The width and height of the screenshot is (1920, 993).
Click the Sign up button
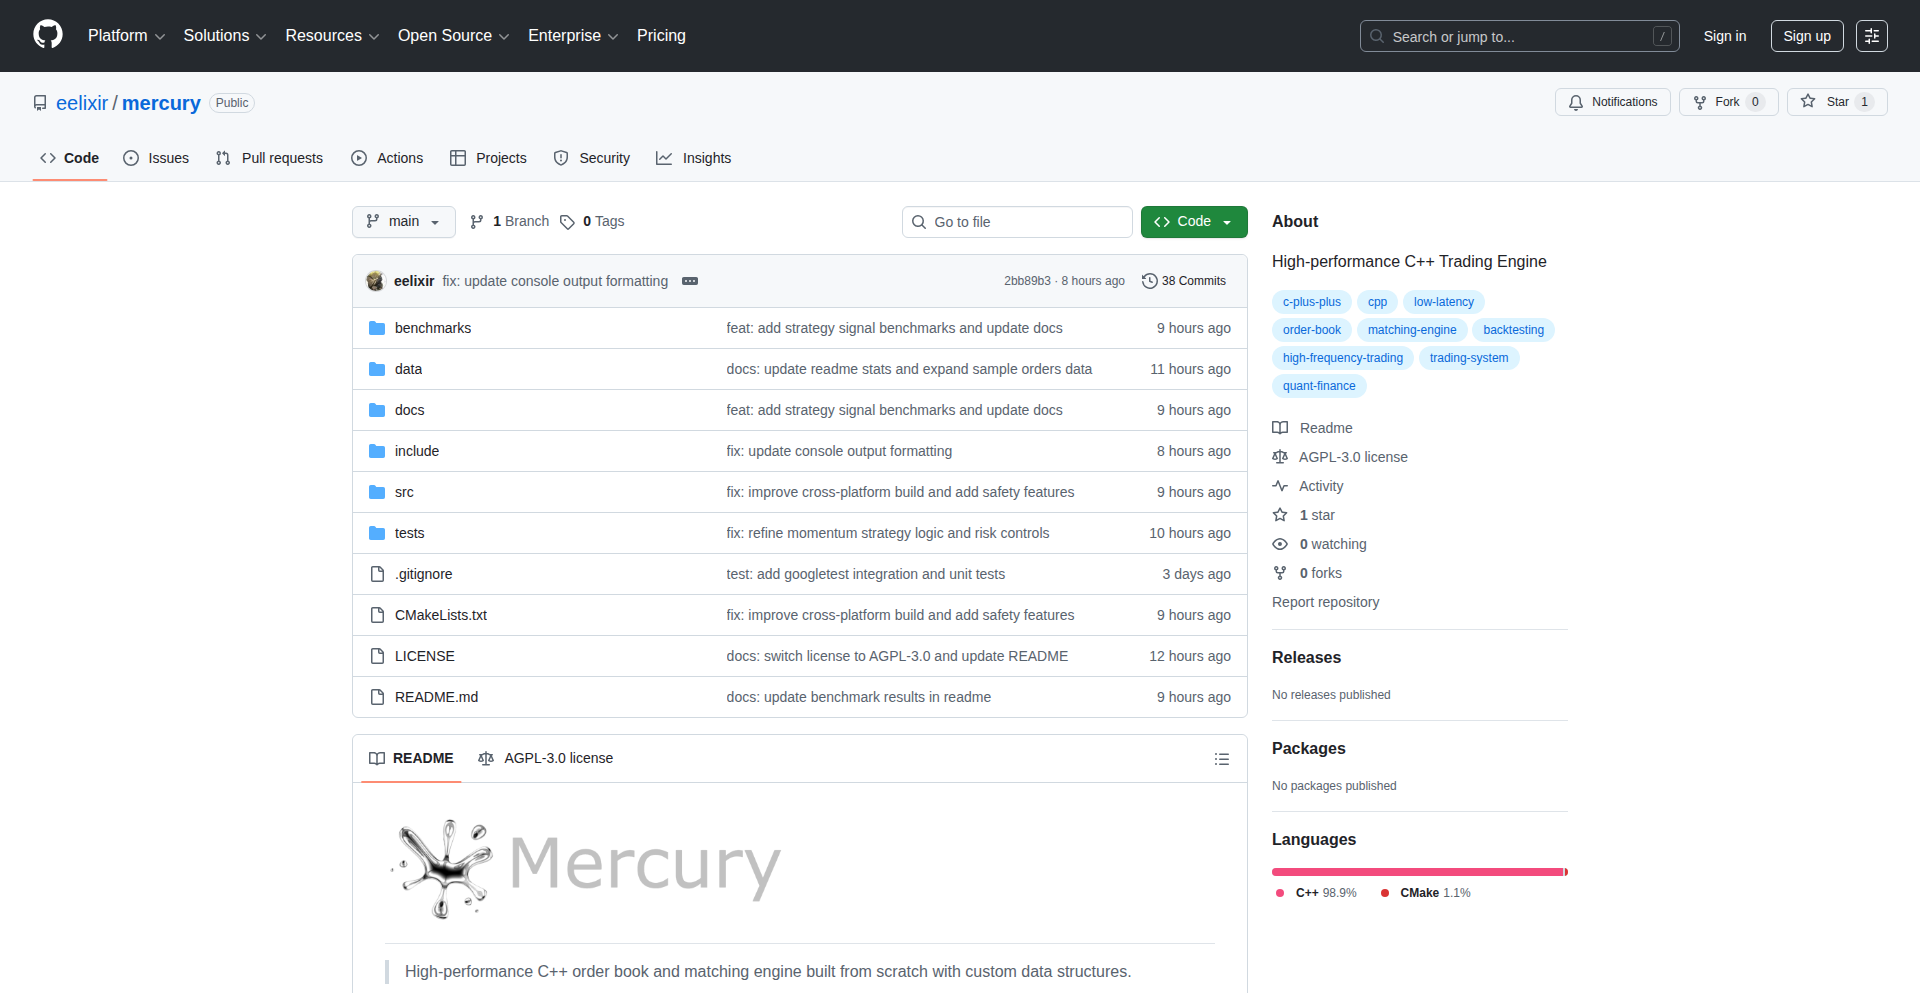1807,36
